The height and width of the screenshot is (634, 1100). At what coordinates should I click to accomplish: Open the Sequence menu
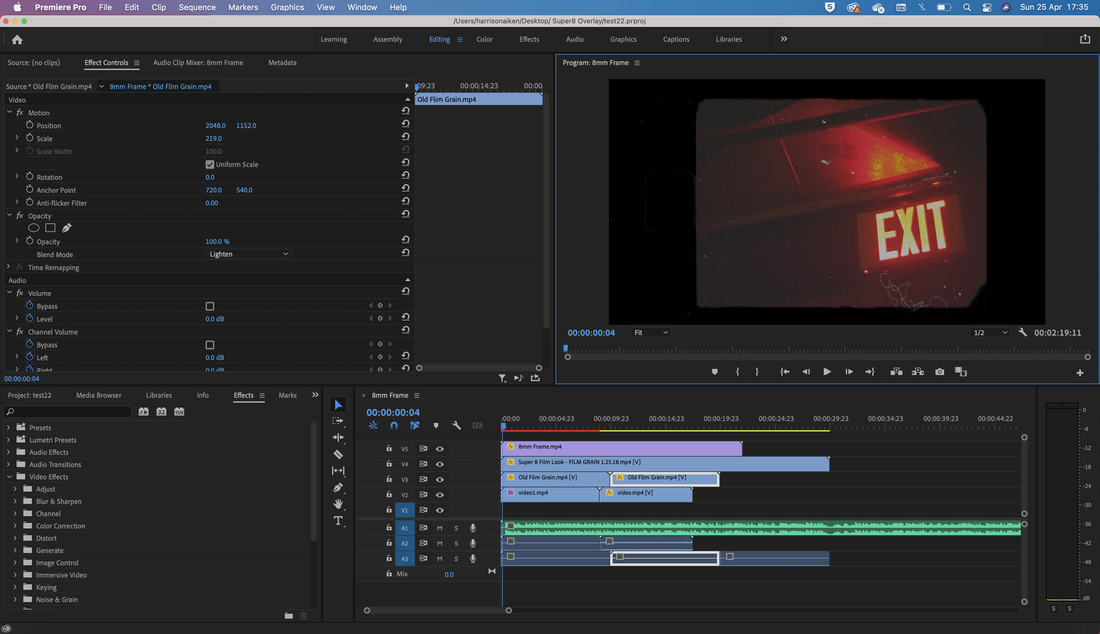tap(197, 7)
